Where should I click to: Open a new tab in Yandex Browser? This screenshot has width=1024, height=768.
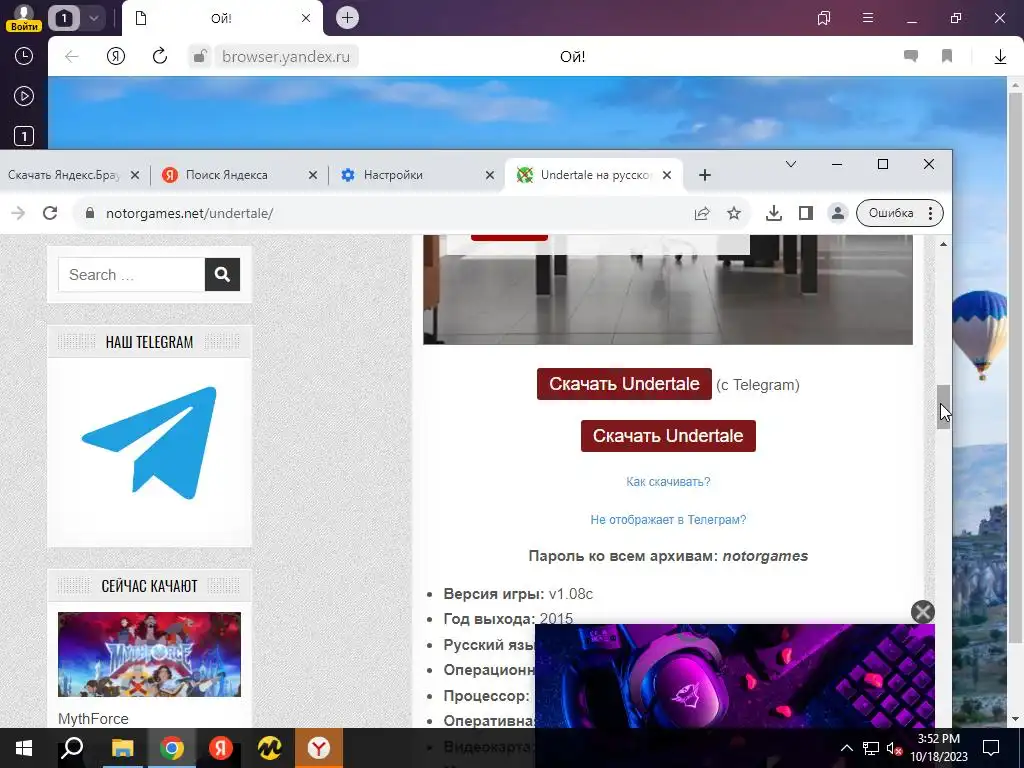(347, 18)
